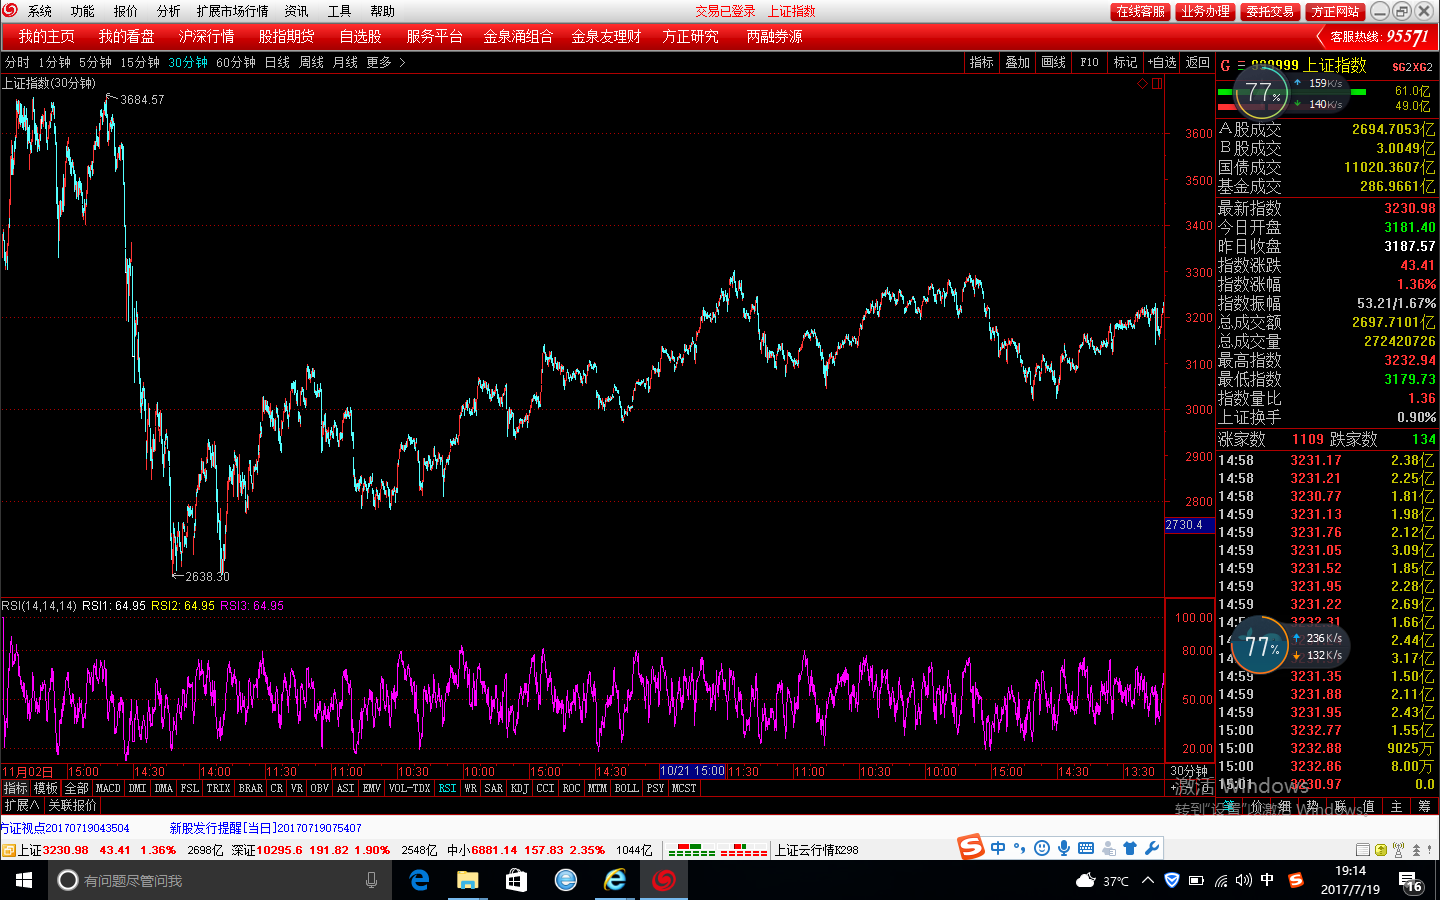Open the 分析 menu
The image size is (1440, 900).
point(169,11)
